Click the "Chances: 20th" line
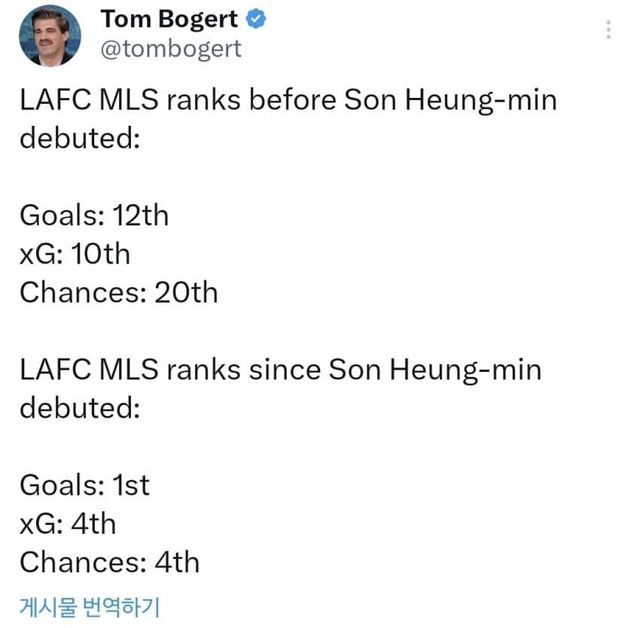The image size is (640, 628). (x=118, y=293)
